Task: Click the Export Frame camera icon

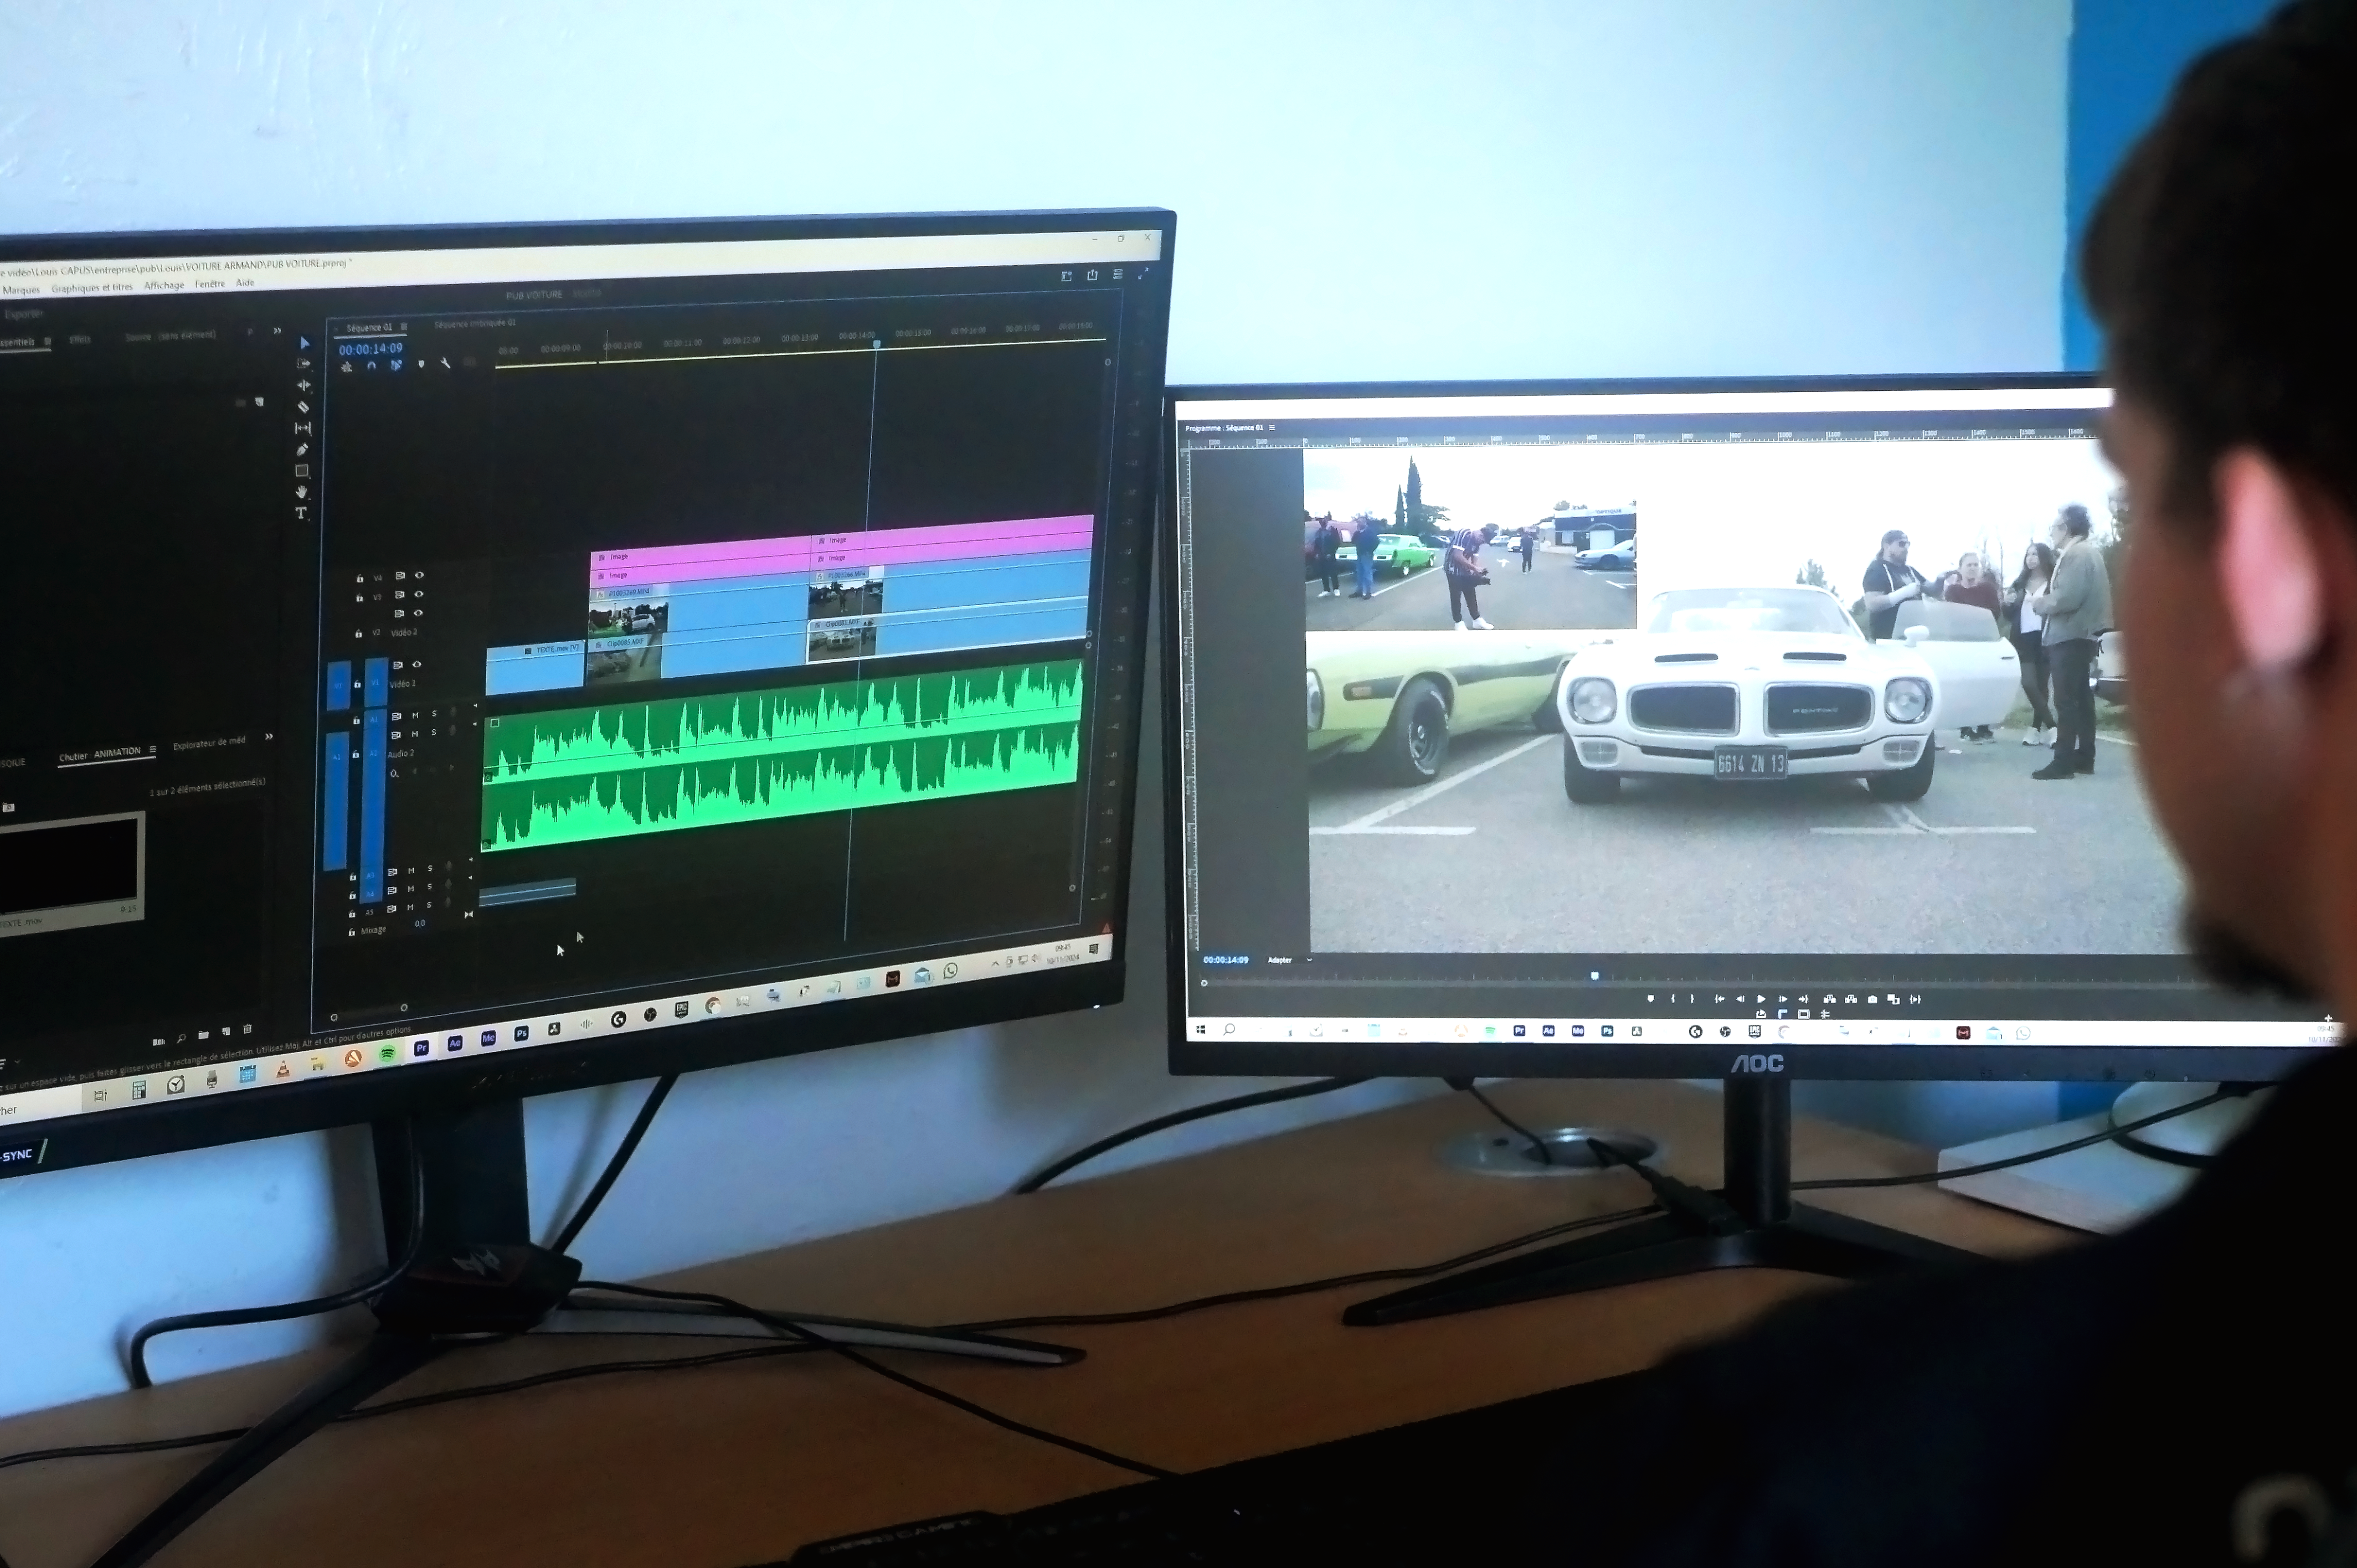Action: coord(1872,999)
